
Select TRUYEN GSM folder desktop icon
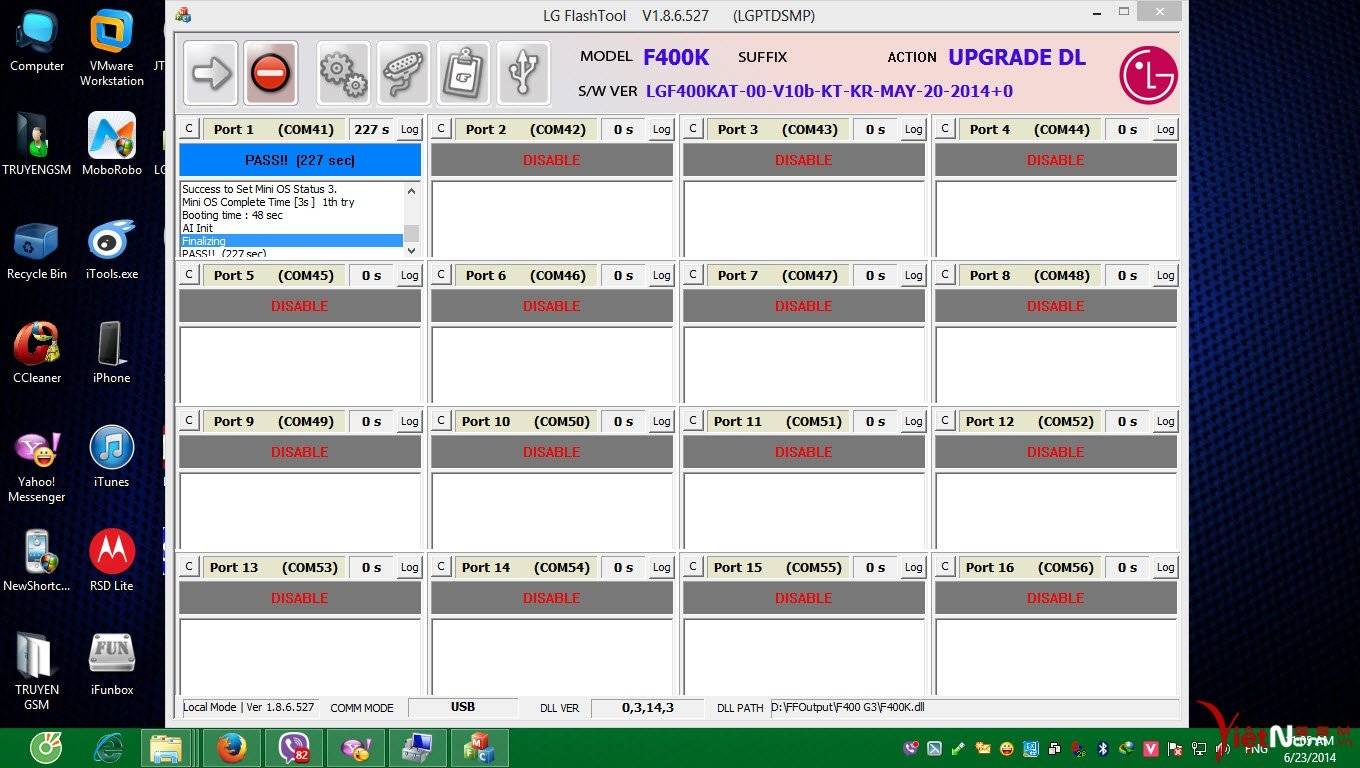(x=37, y=672)
